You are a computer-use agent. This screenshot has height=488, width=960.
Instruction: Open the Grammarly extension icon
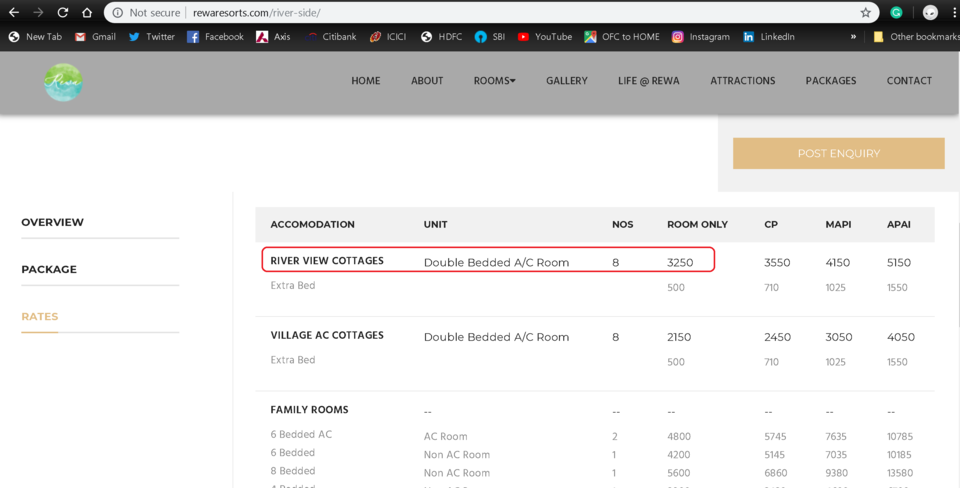tap(896, 12)
